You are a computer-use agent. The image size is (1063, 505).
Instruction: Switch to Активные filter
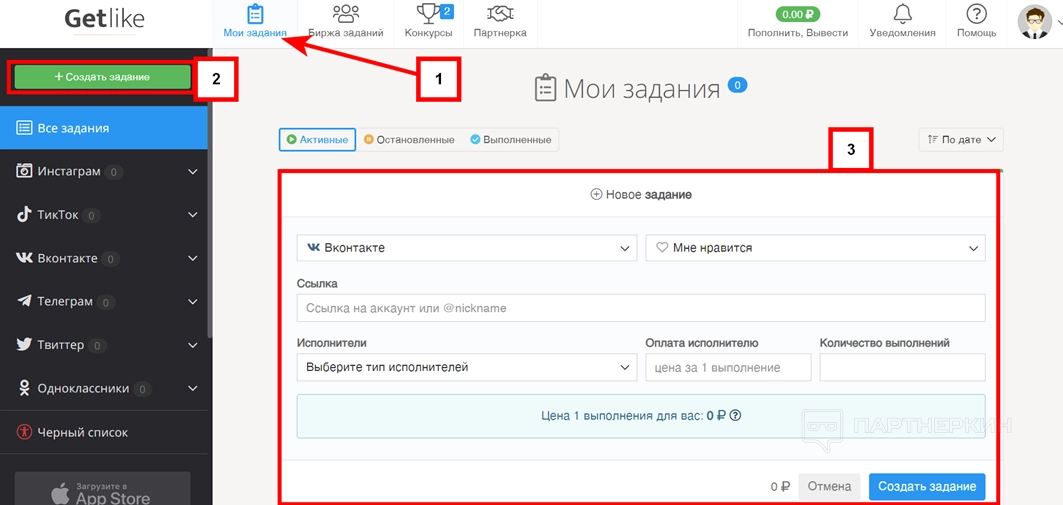(x=317, y=140)
